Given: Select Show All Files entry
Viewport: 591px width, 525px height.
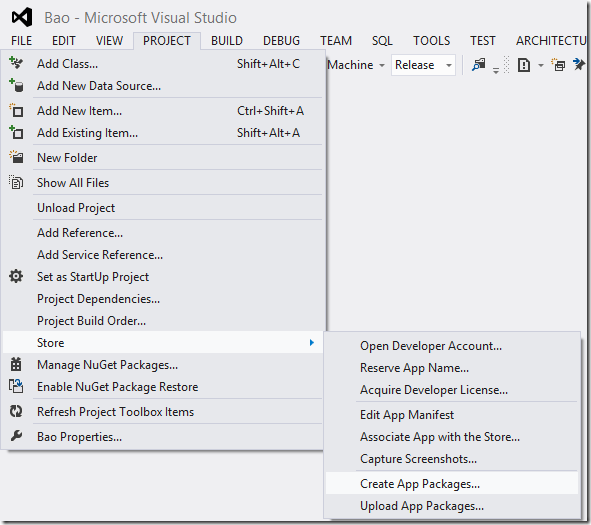Looking at the screenshot, I should click(163, 182).
